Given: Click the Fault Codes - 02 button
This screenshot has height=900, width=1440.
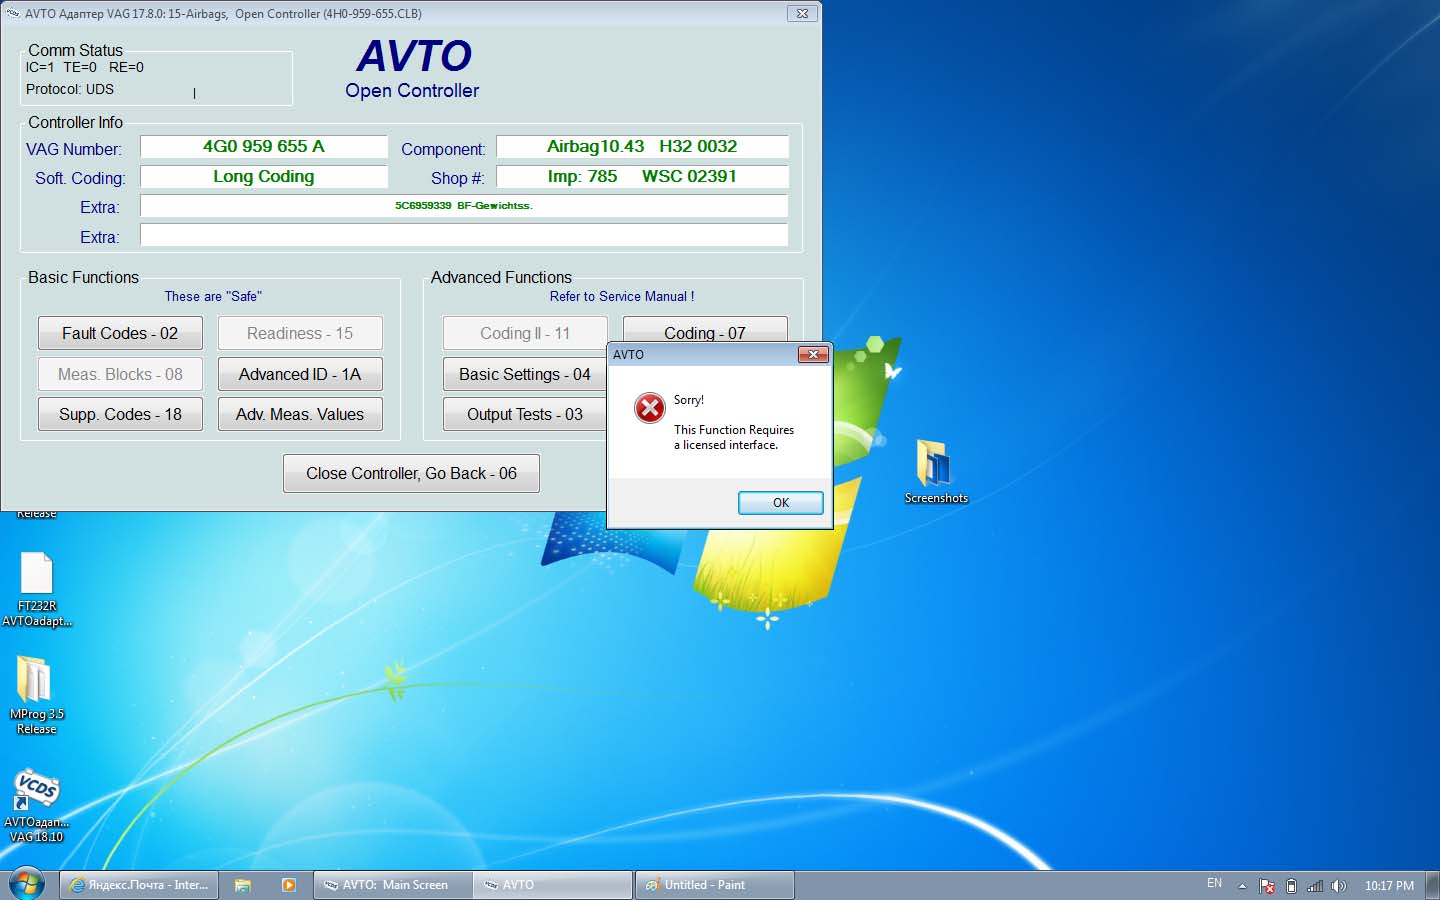Looking at the screenshot, I should (x=120, y=333).
